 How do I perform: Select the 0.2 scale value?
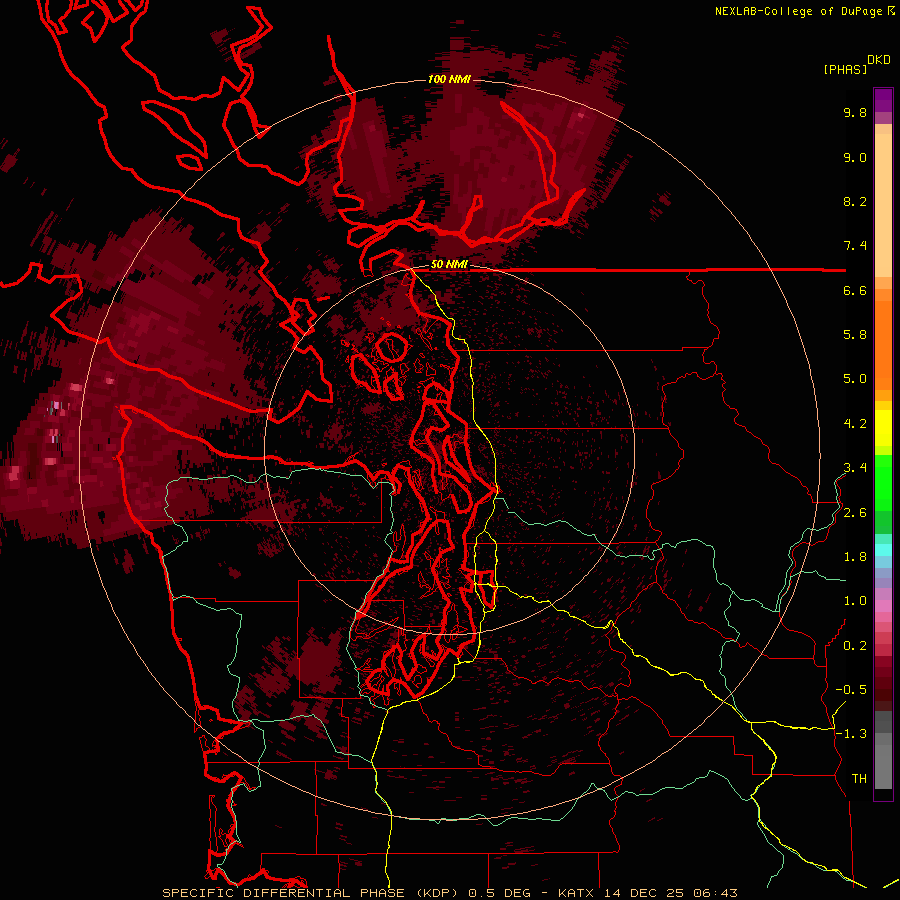click(x=855, y=646)
